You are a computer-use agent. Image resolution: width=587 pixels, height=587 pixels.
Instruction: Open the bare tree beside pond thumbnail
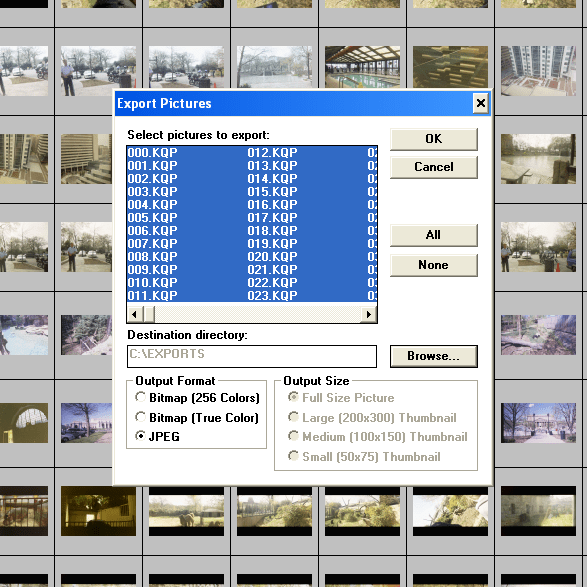274,67
